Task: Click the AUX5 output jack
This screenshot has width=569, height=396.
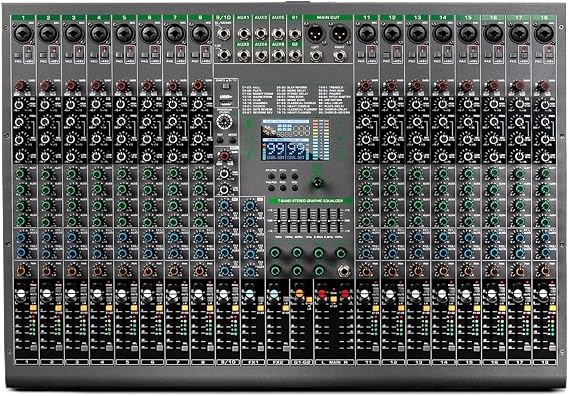Action: tap(278, 34)
